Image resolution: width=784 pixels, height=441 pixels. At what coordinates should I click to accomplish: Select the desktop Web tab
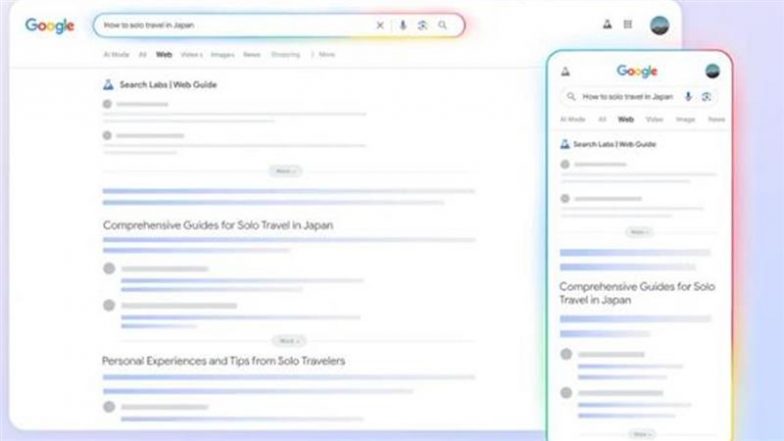(164, 54)
